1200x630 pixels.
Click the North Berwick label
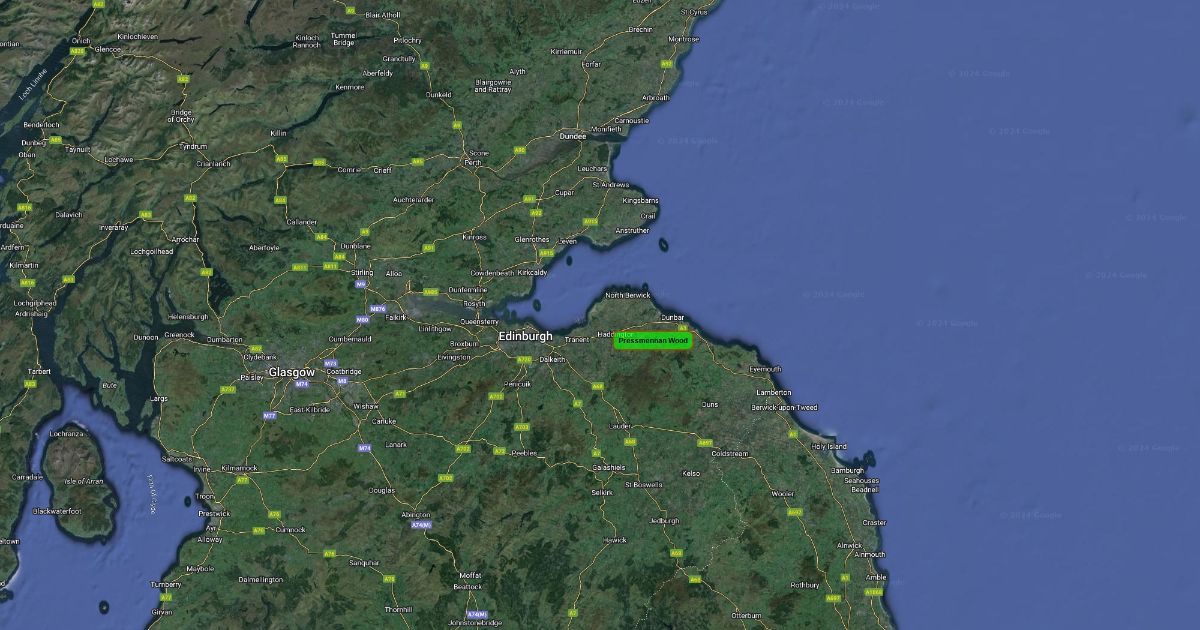tap(627, 295)
